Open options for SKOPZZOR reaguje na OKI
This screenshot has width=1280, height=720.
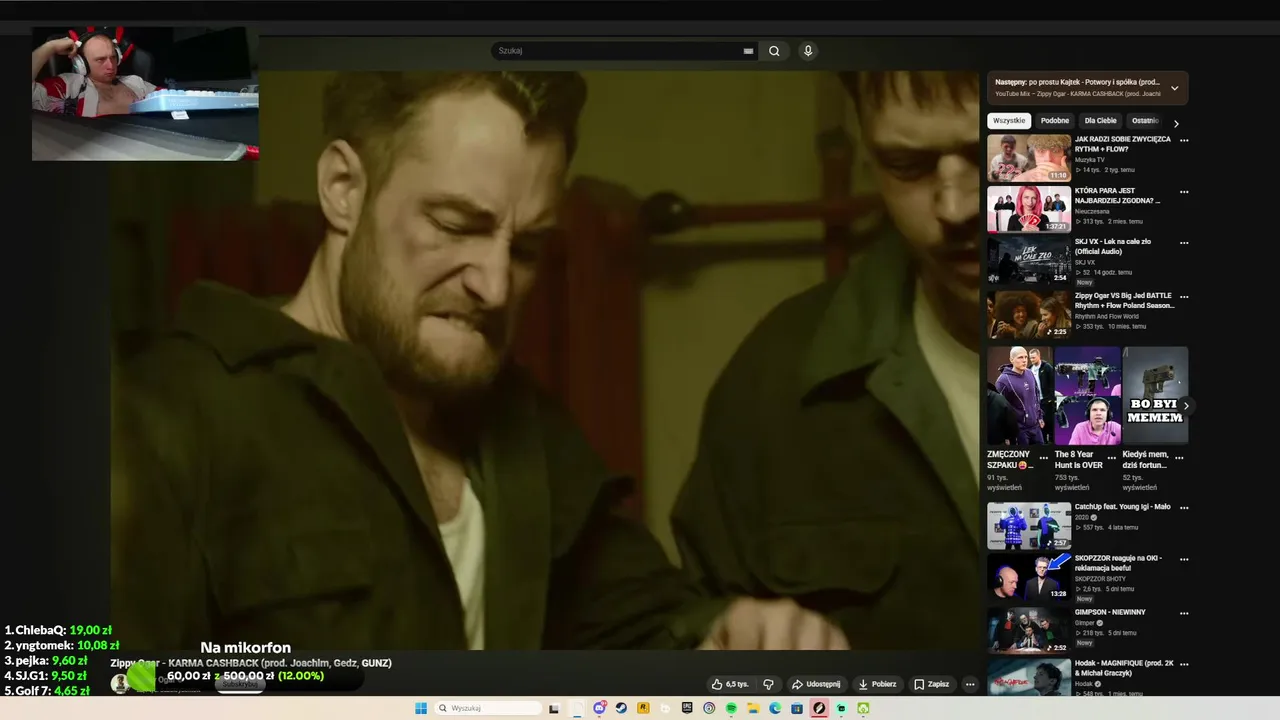pos(1184,560)
